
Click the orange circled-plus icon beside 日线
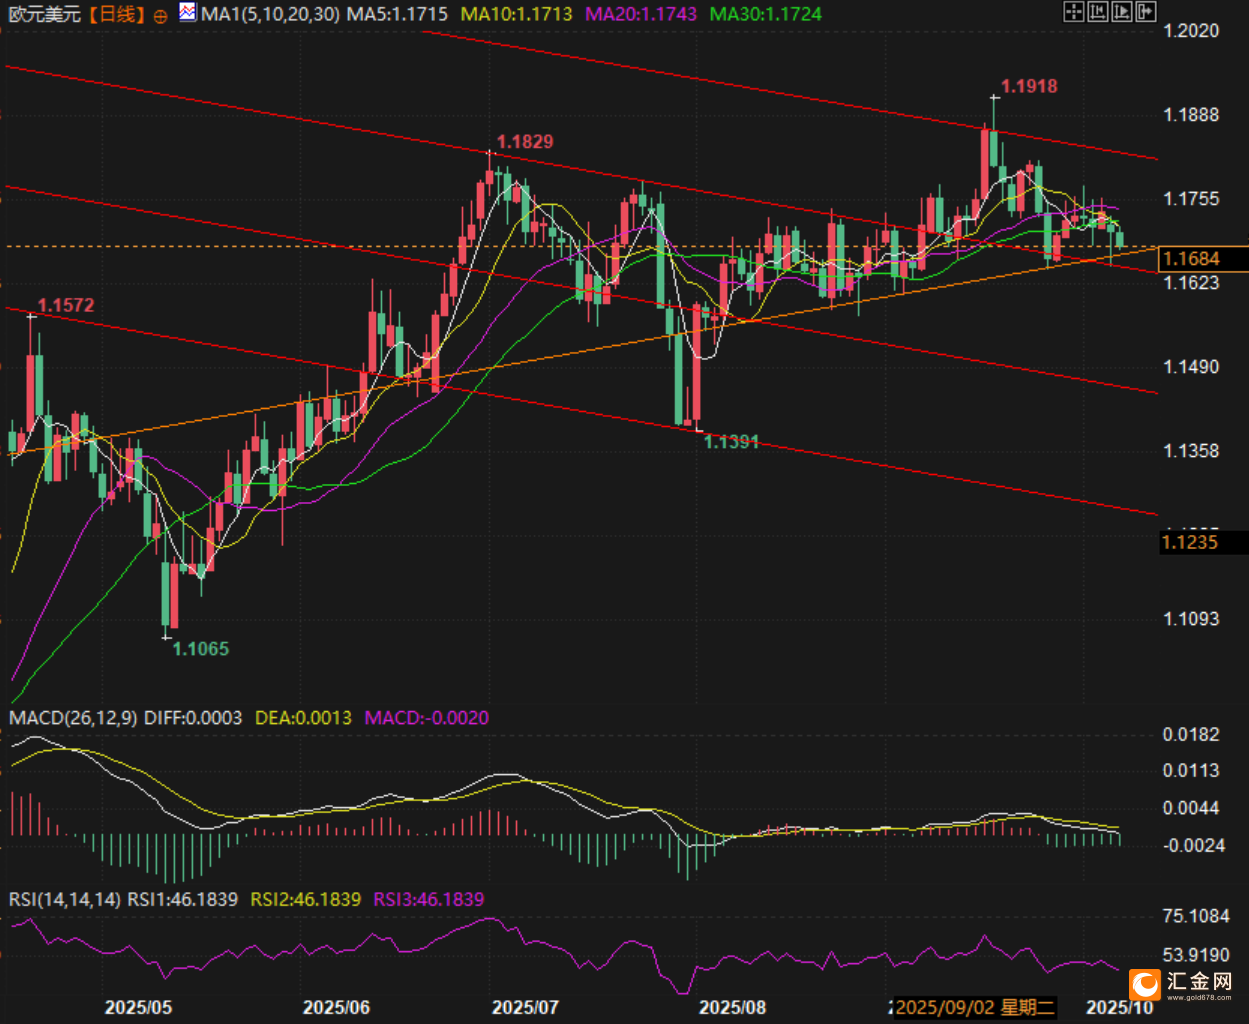[x=161, y=16]
